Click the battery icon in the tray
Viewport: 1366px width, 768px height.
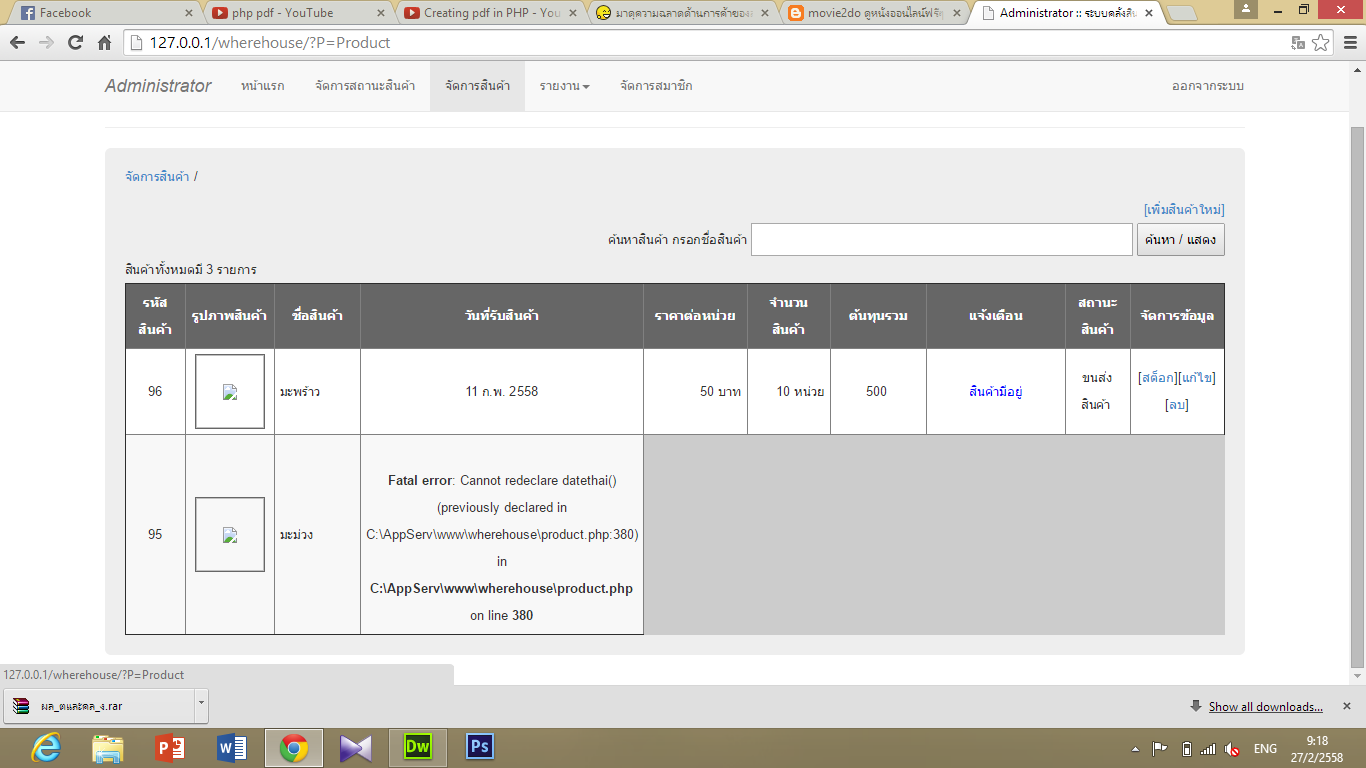[x=1186, y=748]
